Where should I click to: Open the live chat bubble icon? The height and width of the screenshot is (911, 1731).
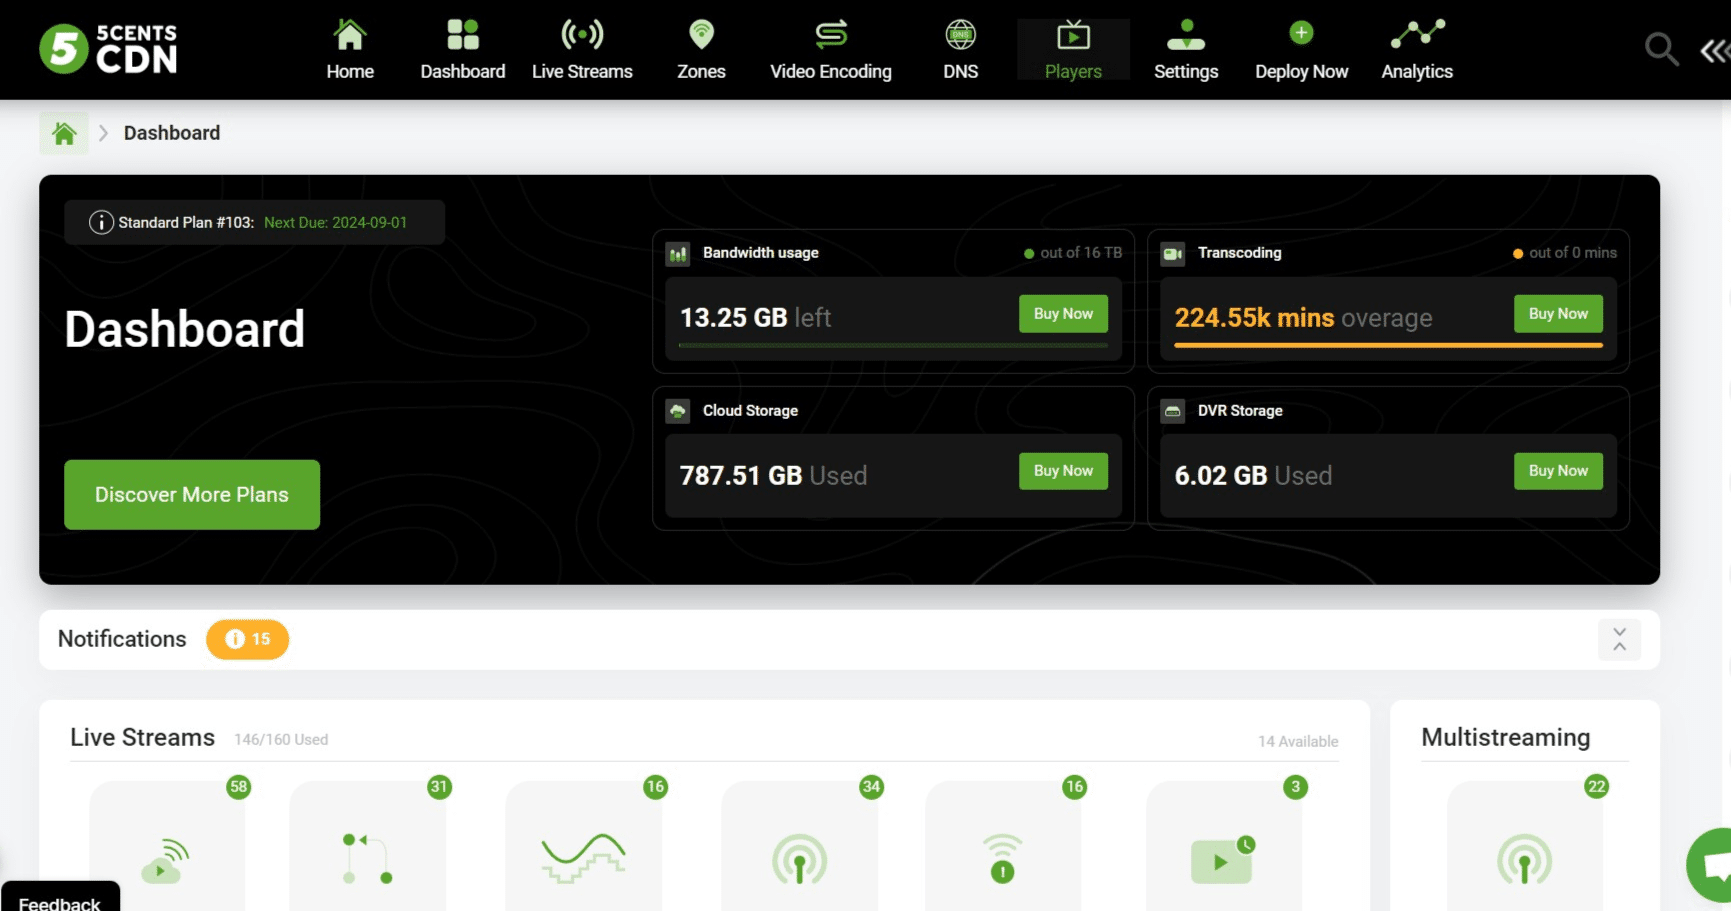1712,865
